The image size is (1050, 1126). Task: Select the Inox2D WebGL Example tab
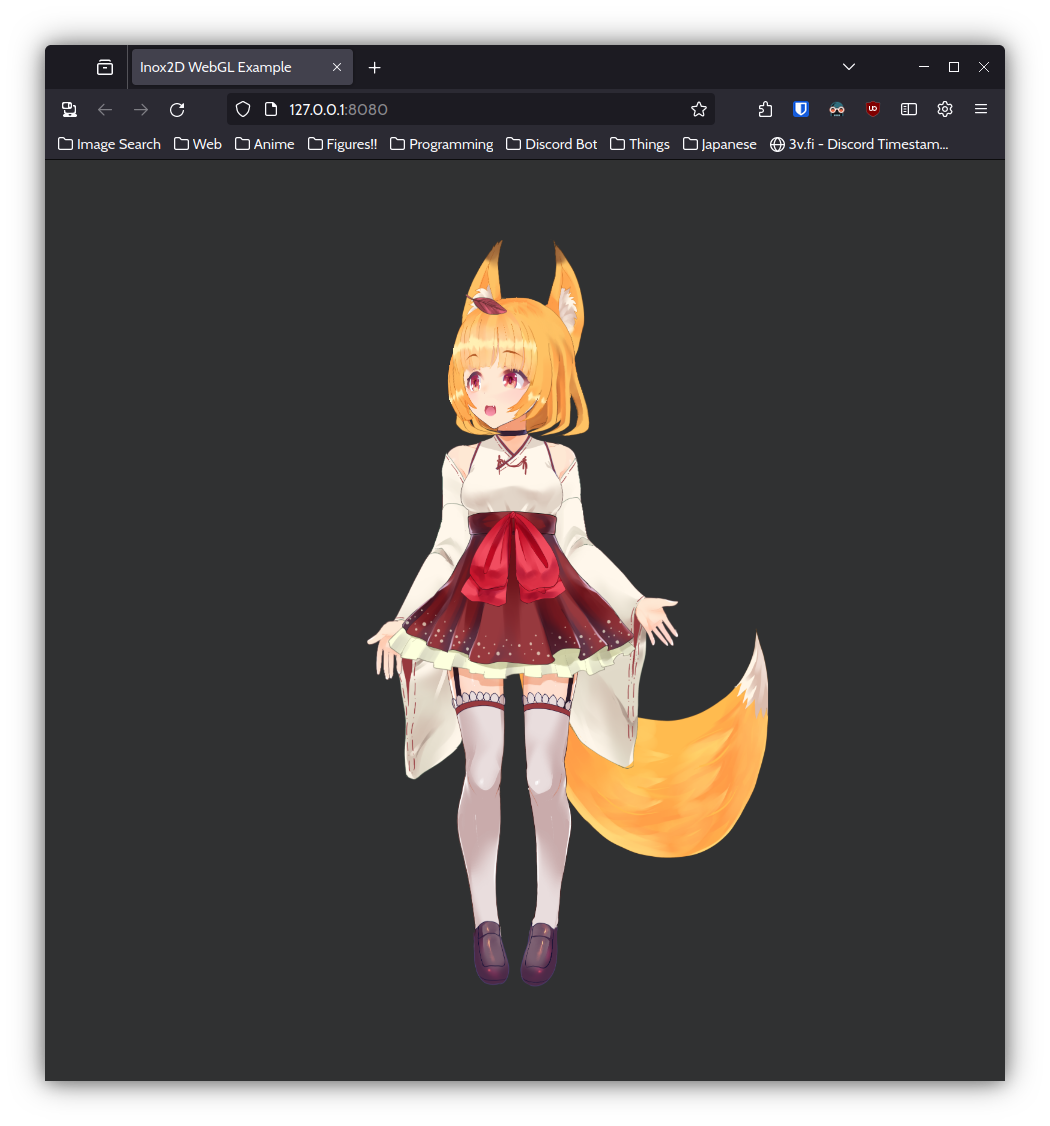(242, 67)
